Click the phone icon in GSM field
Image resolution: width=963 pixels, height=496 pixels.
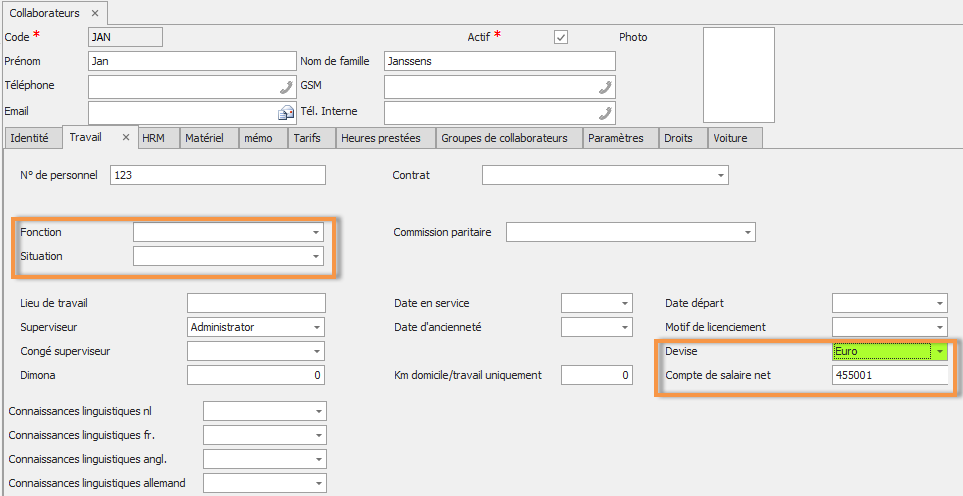click(605, 87)
